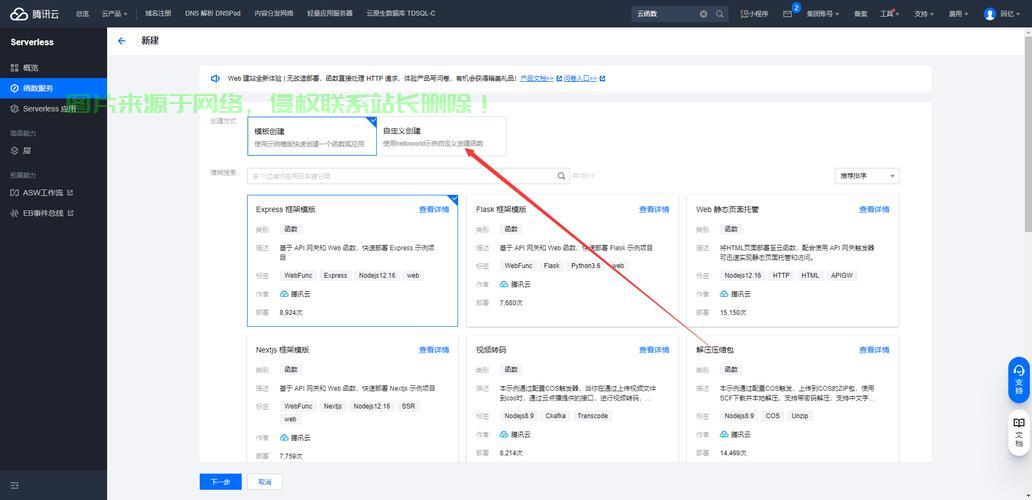Click the APIGW tag on static hosting card
Screen dimensions: 1032x500
click(x=842, y=276)
